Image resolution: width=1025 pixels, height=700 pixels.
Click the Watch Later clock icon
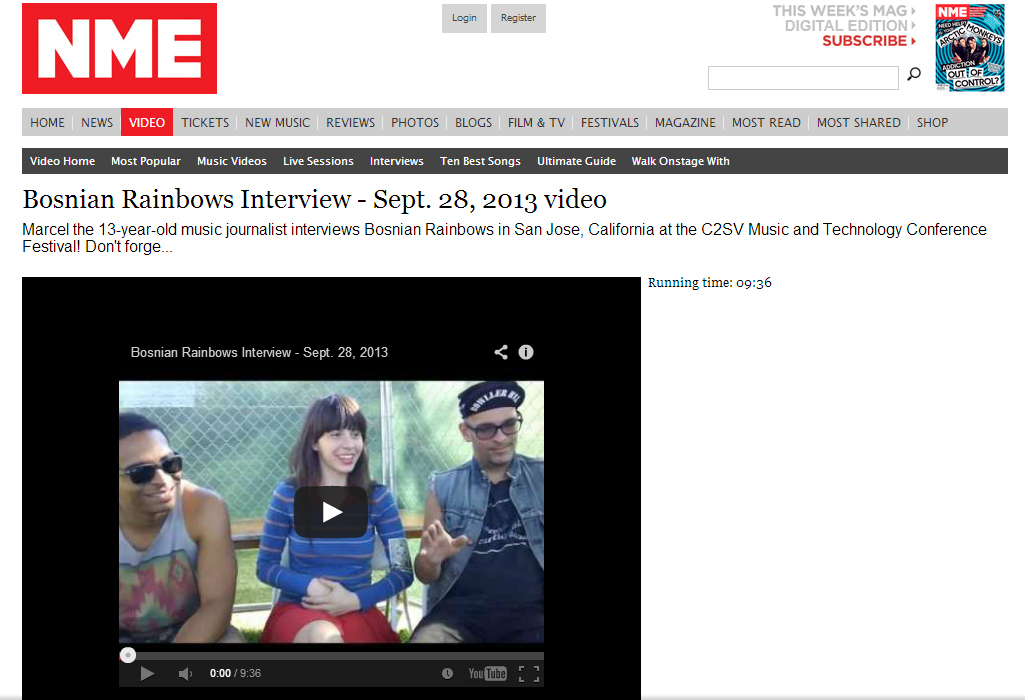pyautogui.click(x=447, y=674)
